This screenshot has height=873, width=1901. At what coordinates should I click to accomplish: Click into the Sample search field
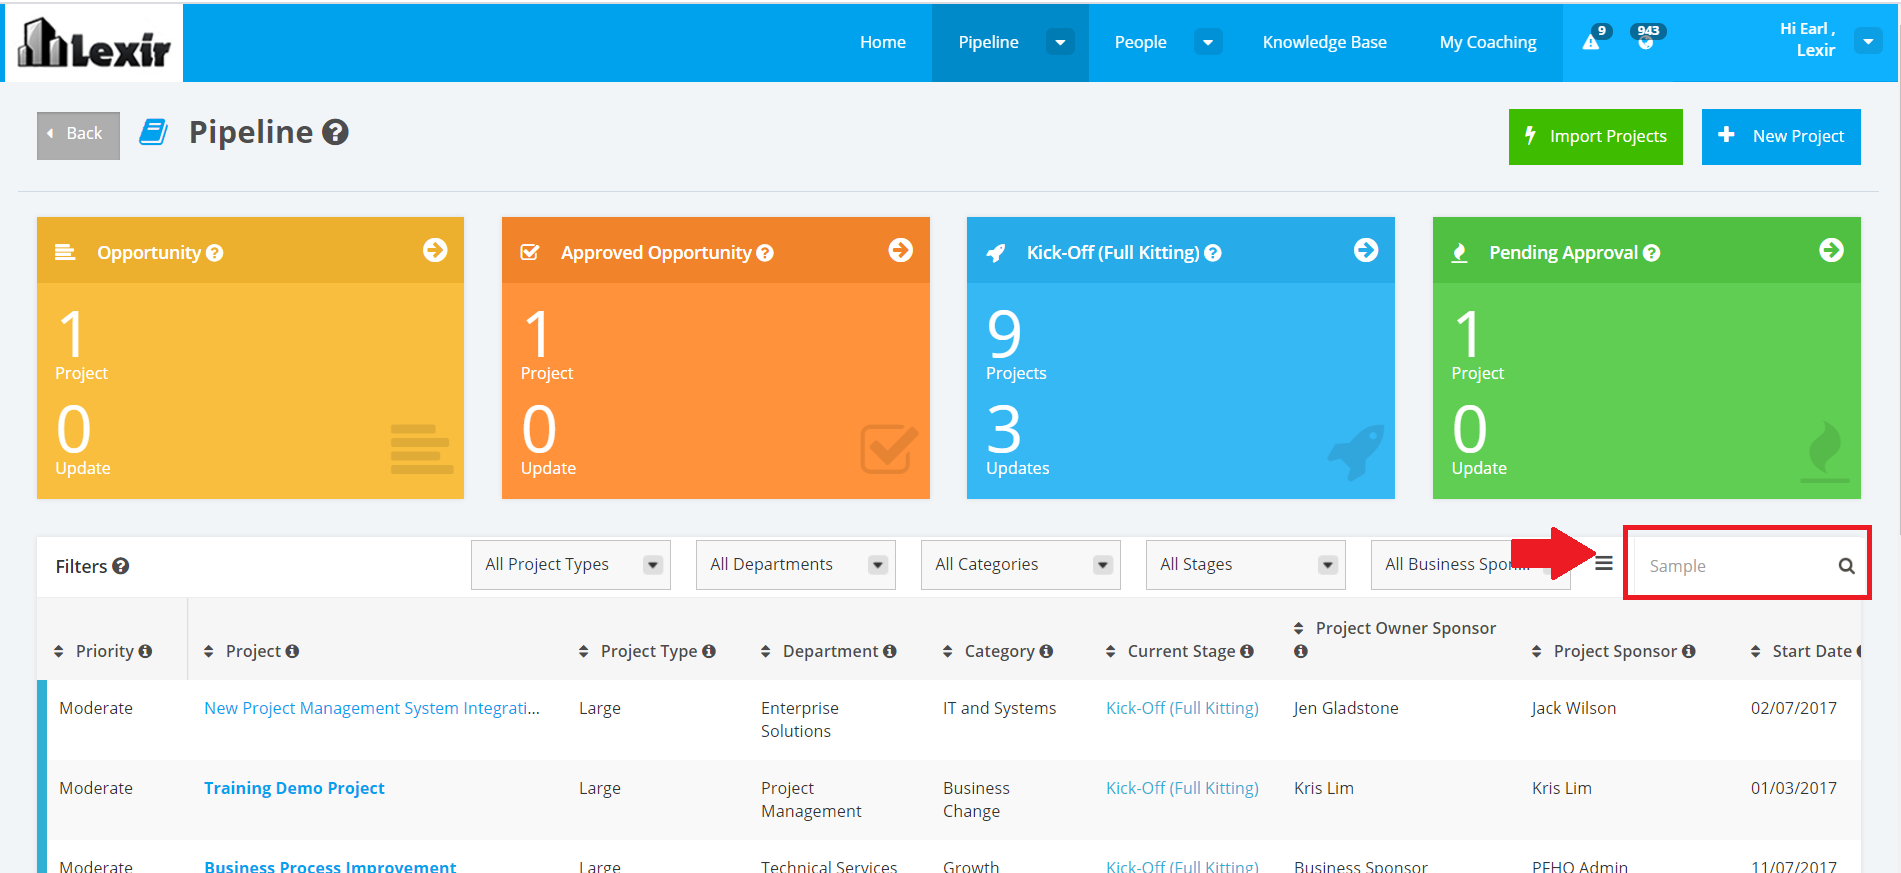(1736, 566)
